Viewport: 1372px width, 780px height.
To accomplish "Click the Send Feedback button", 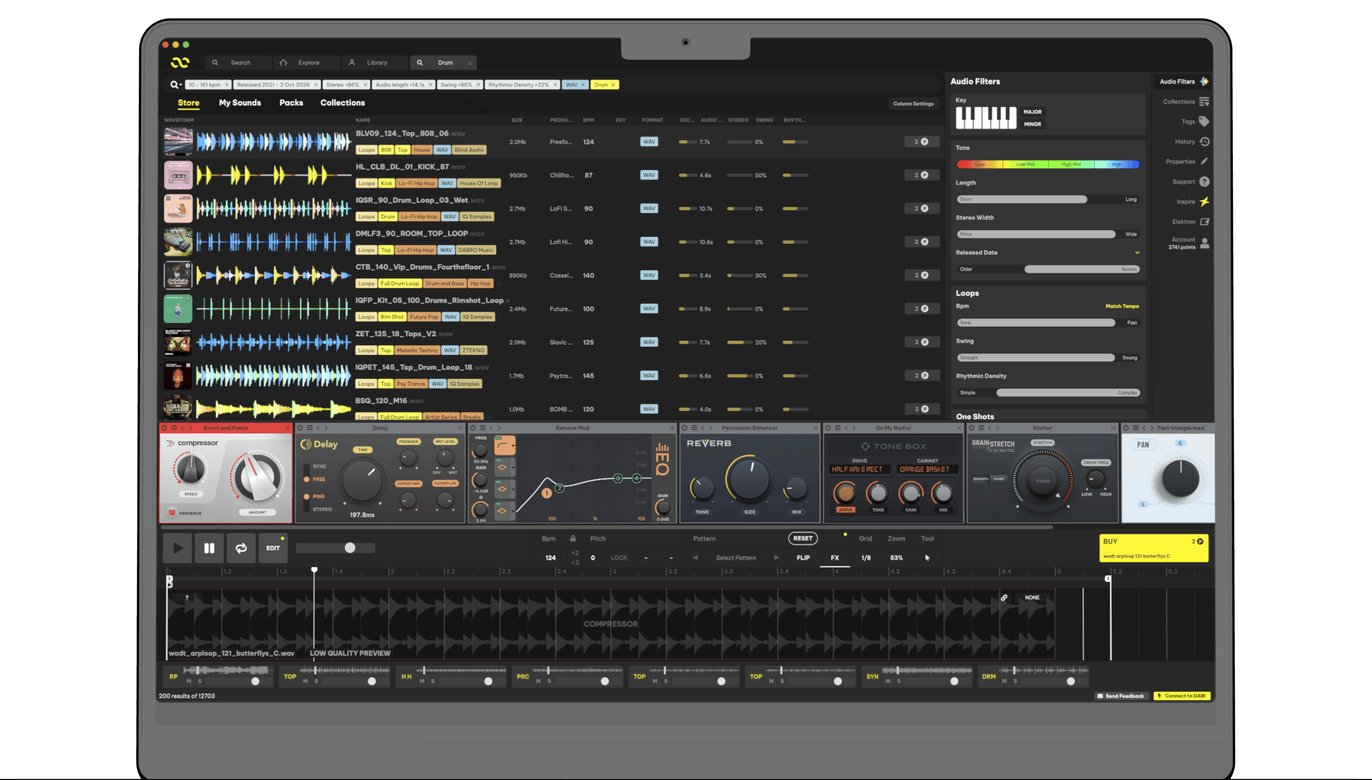I will [1120, 696].
